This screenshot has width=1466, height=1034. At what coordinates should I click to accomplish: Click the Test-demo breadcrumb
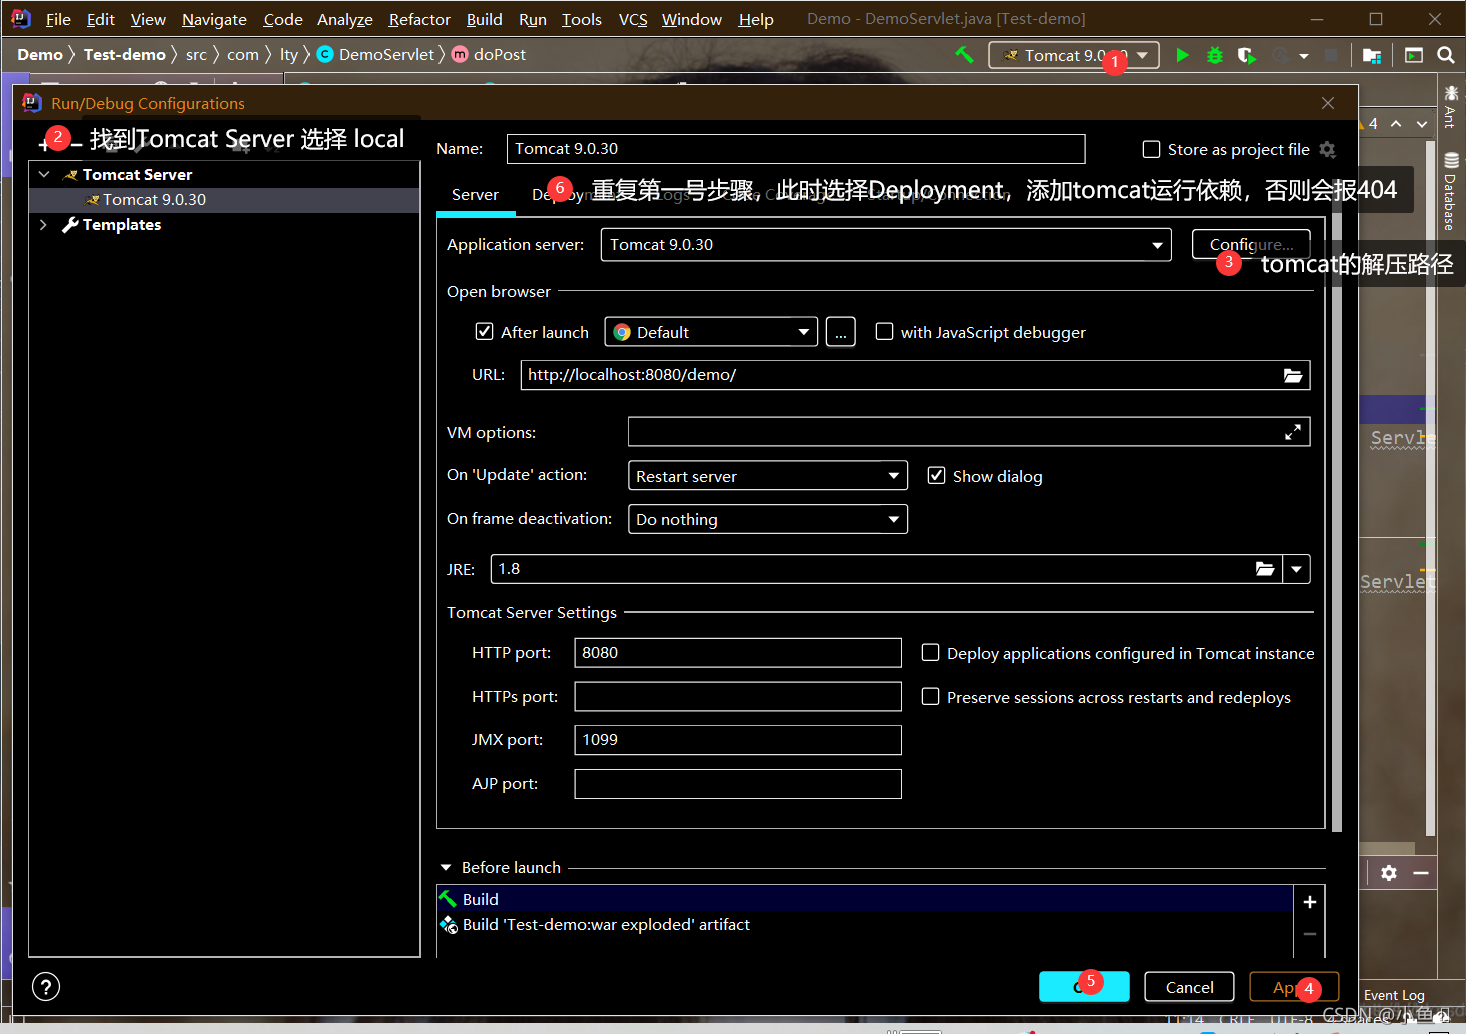[x=125, y=55]
